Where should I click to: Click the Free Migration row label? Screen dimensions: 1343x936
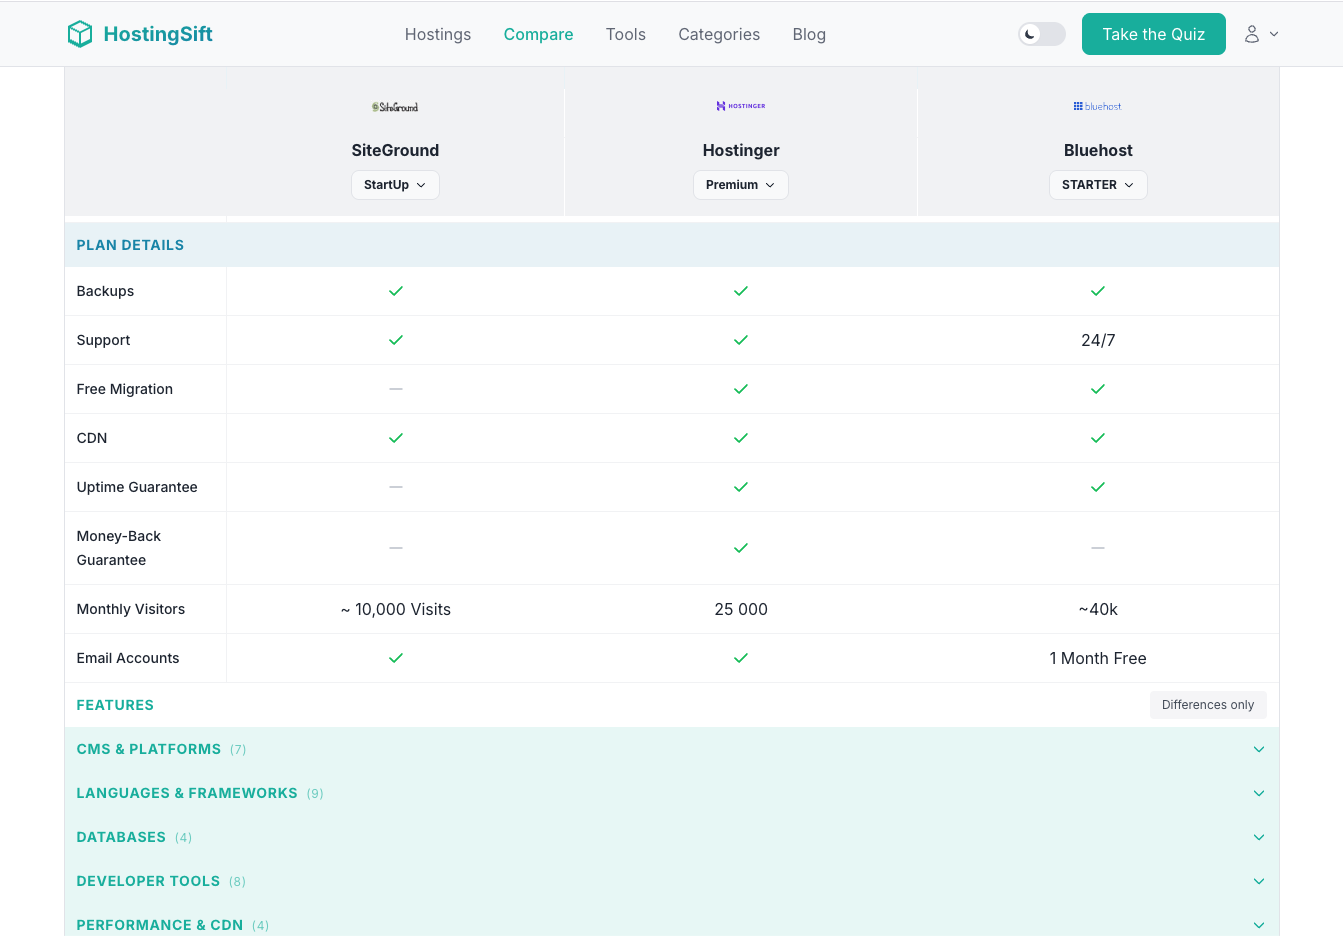125,389
